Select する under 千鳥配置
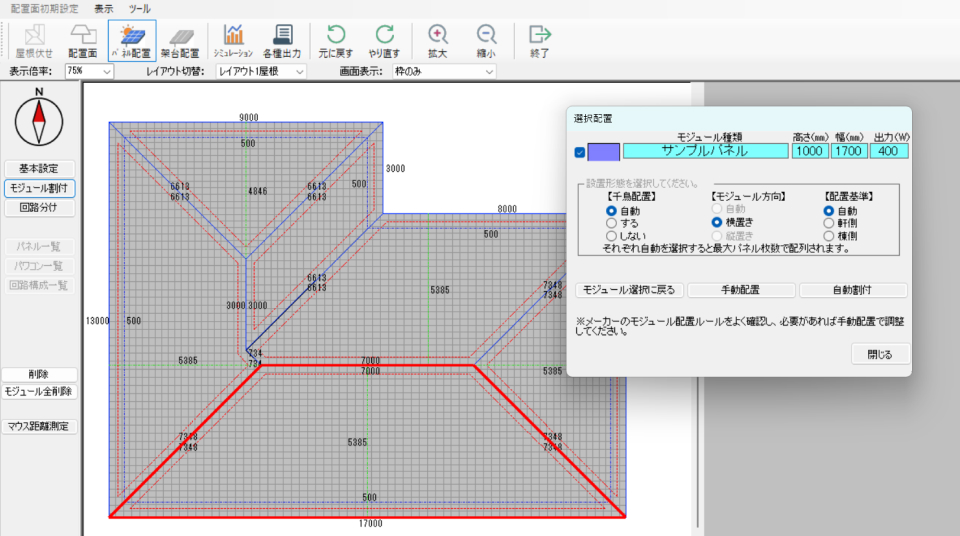Image resolution: width=960 pixels, height=536 pixels. tap(611, 223)
